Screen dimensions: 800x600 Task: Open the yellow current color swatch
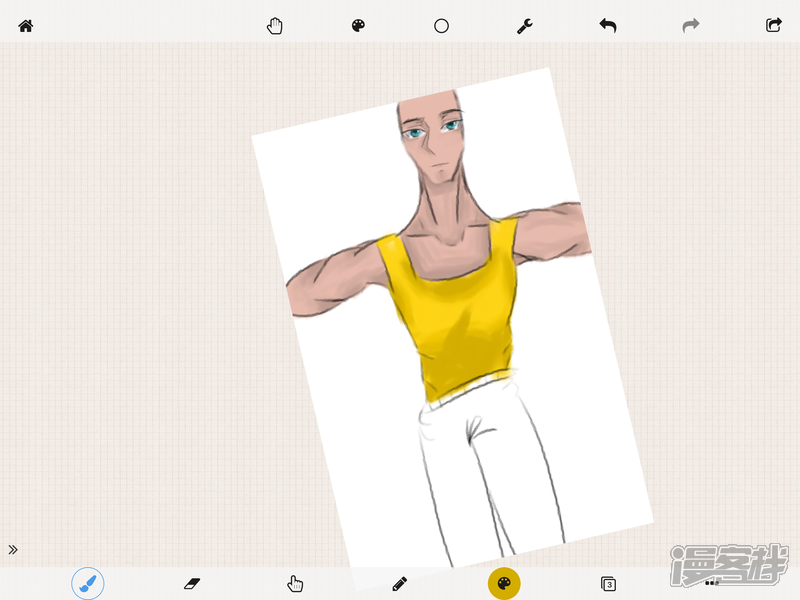(504, 582)
